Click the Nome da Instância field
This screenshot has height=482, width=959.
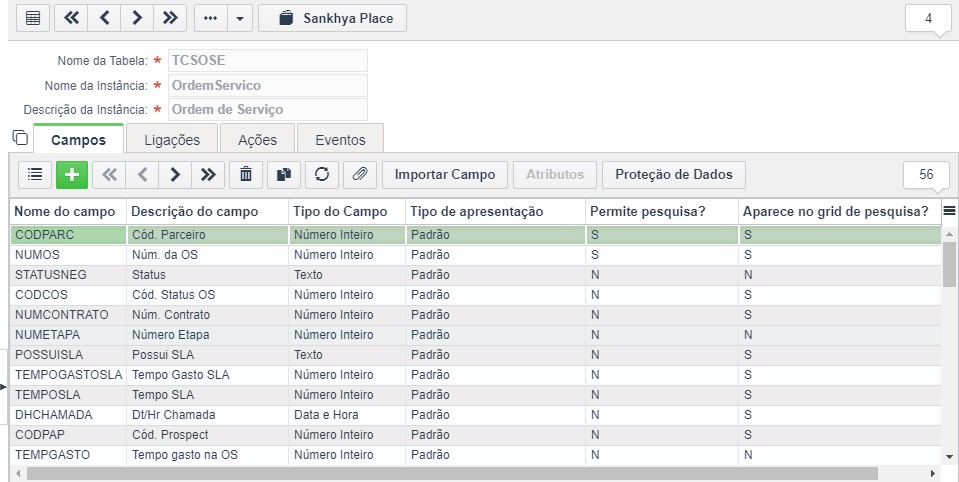(268, 86)
